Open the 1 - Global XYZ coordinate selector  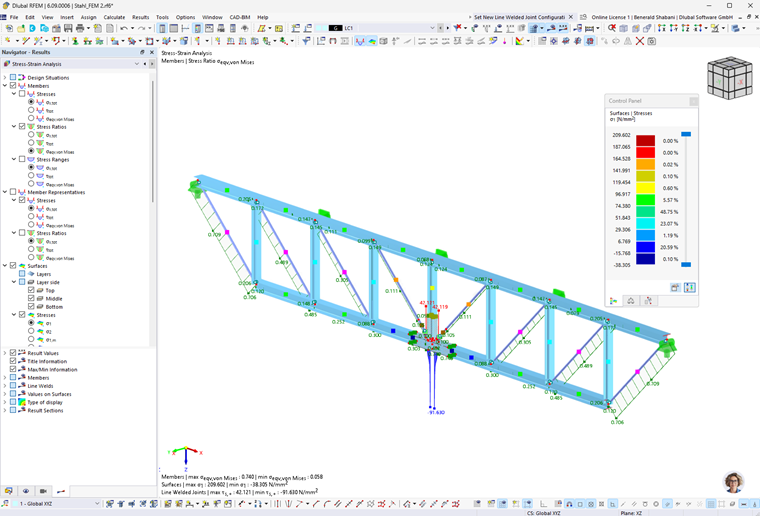[x=55, y=504]
